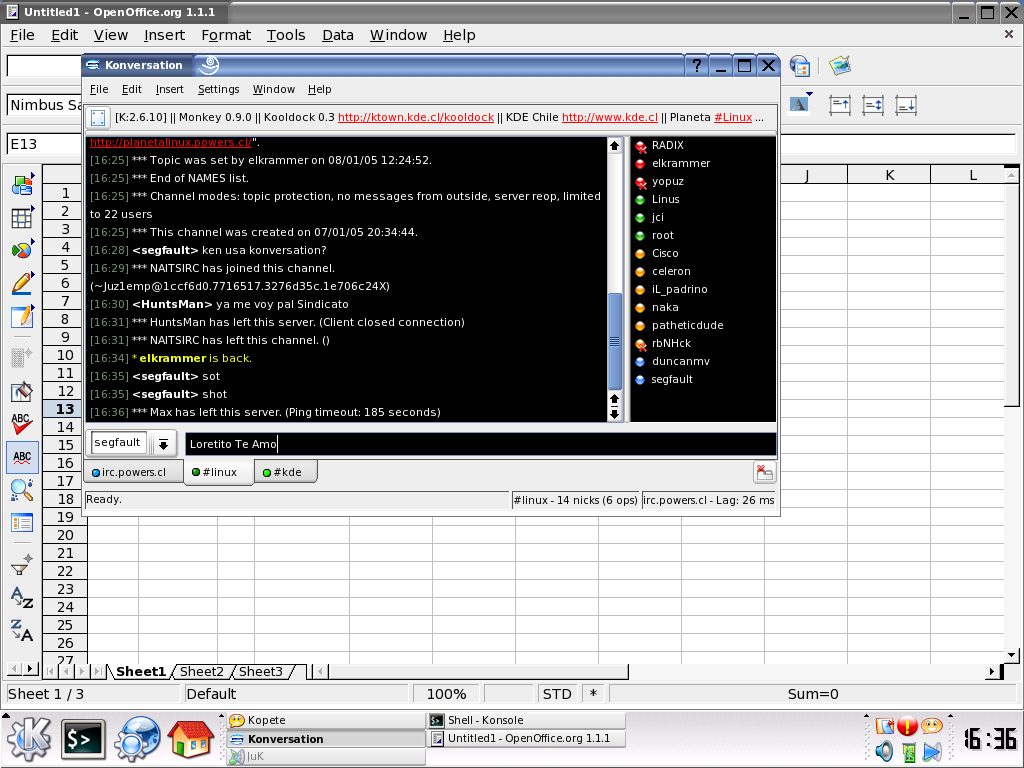The height and width of the screenshot is (768, 1024).
Task: Click the Insert Cells icon in OpenOffice sidebar
Action: click(22, 185)
